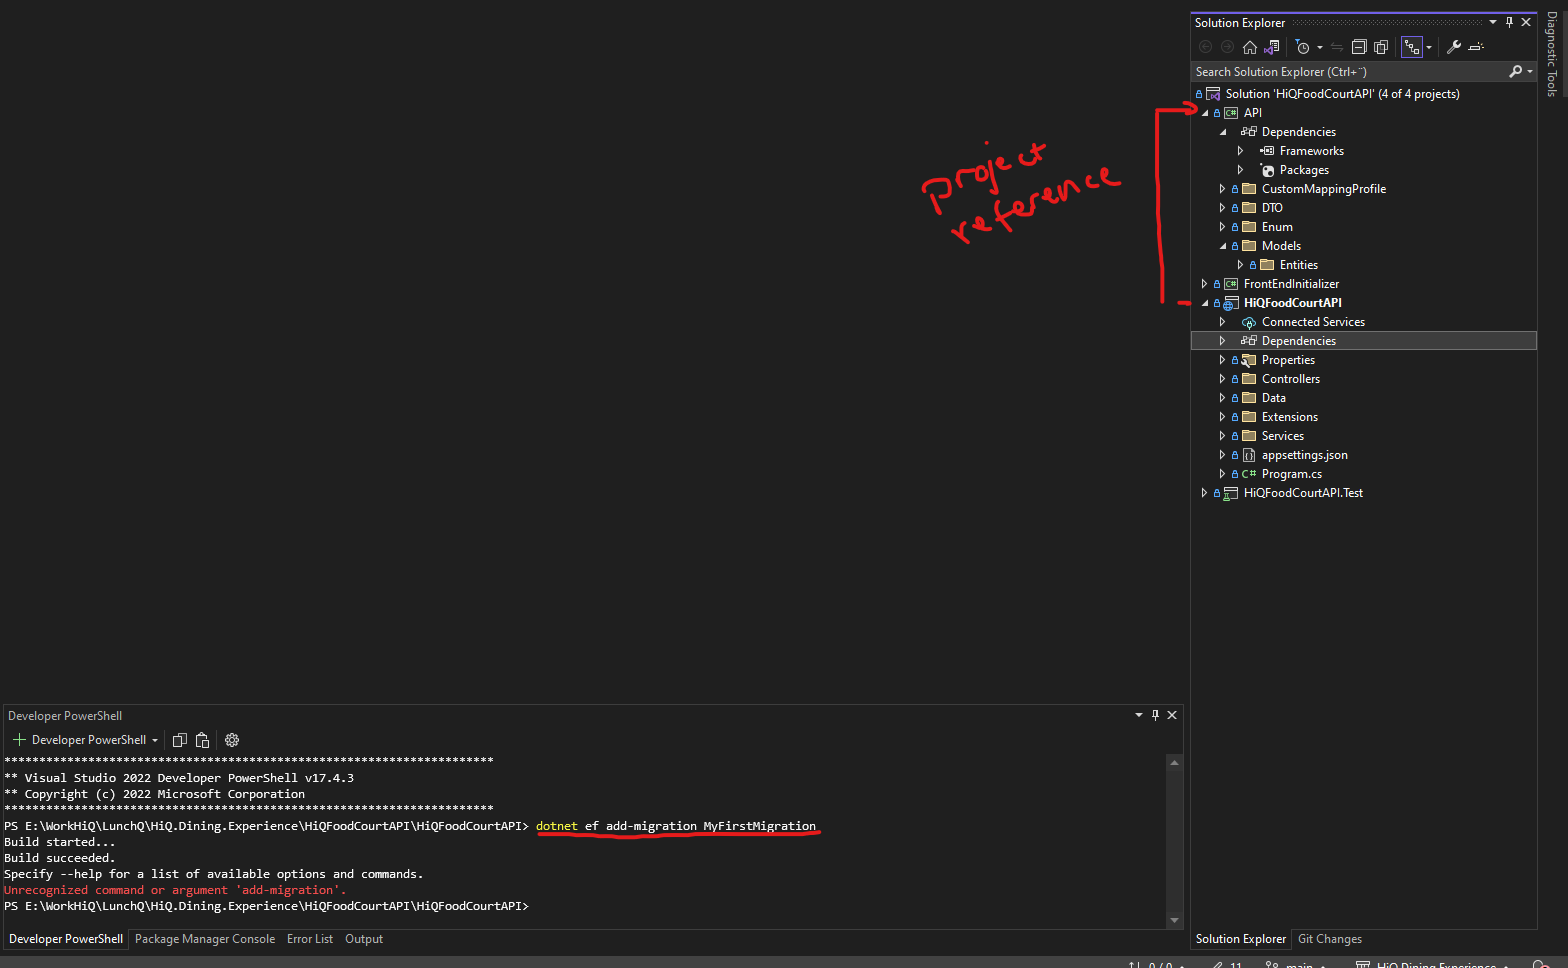This screenshot has height=968, width=1568.
Task: Select the Controllers folder
Action: click(1291, 379)
